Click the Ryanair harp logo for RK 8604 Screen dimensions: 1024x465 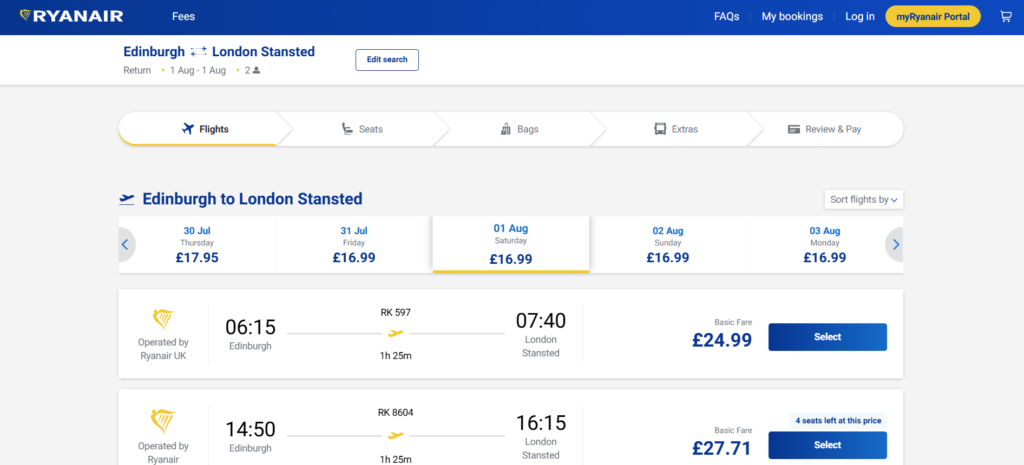[x=163, y=421]
